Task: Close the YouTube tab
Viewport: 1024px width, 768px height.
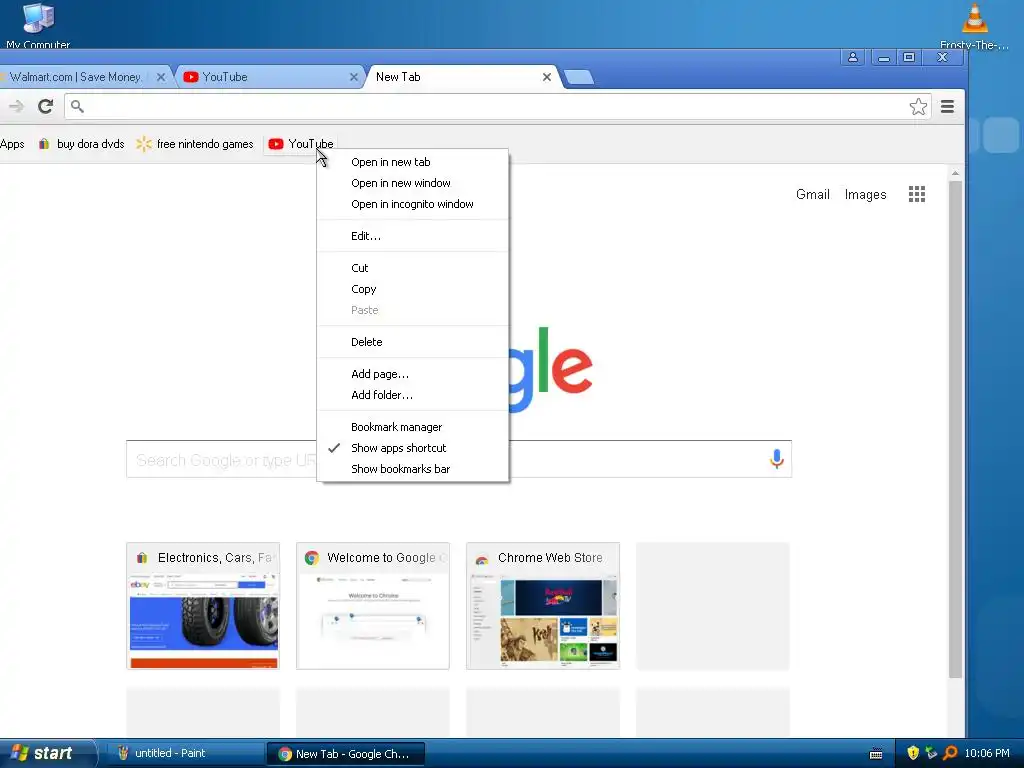Action: pos(353,77)
